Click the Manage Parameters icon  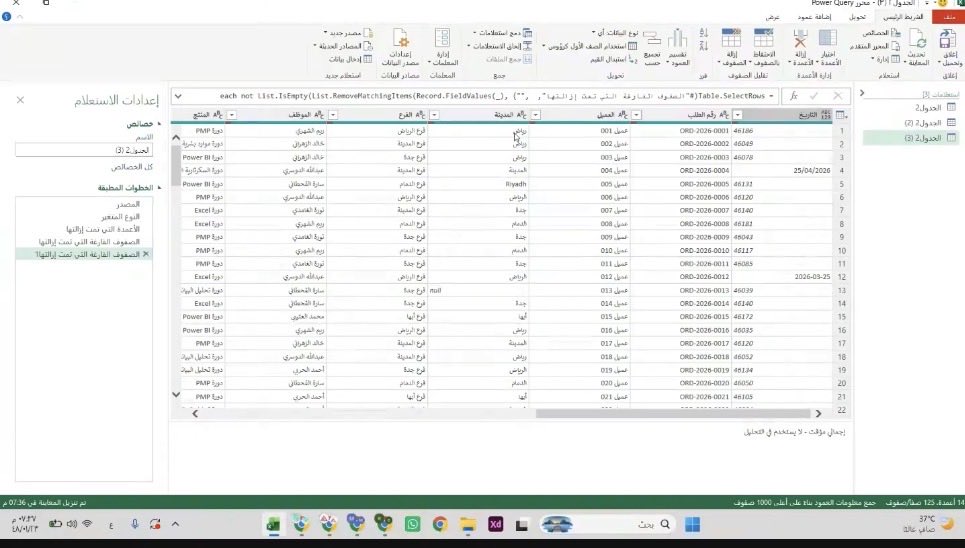point(442,38)
